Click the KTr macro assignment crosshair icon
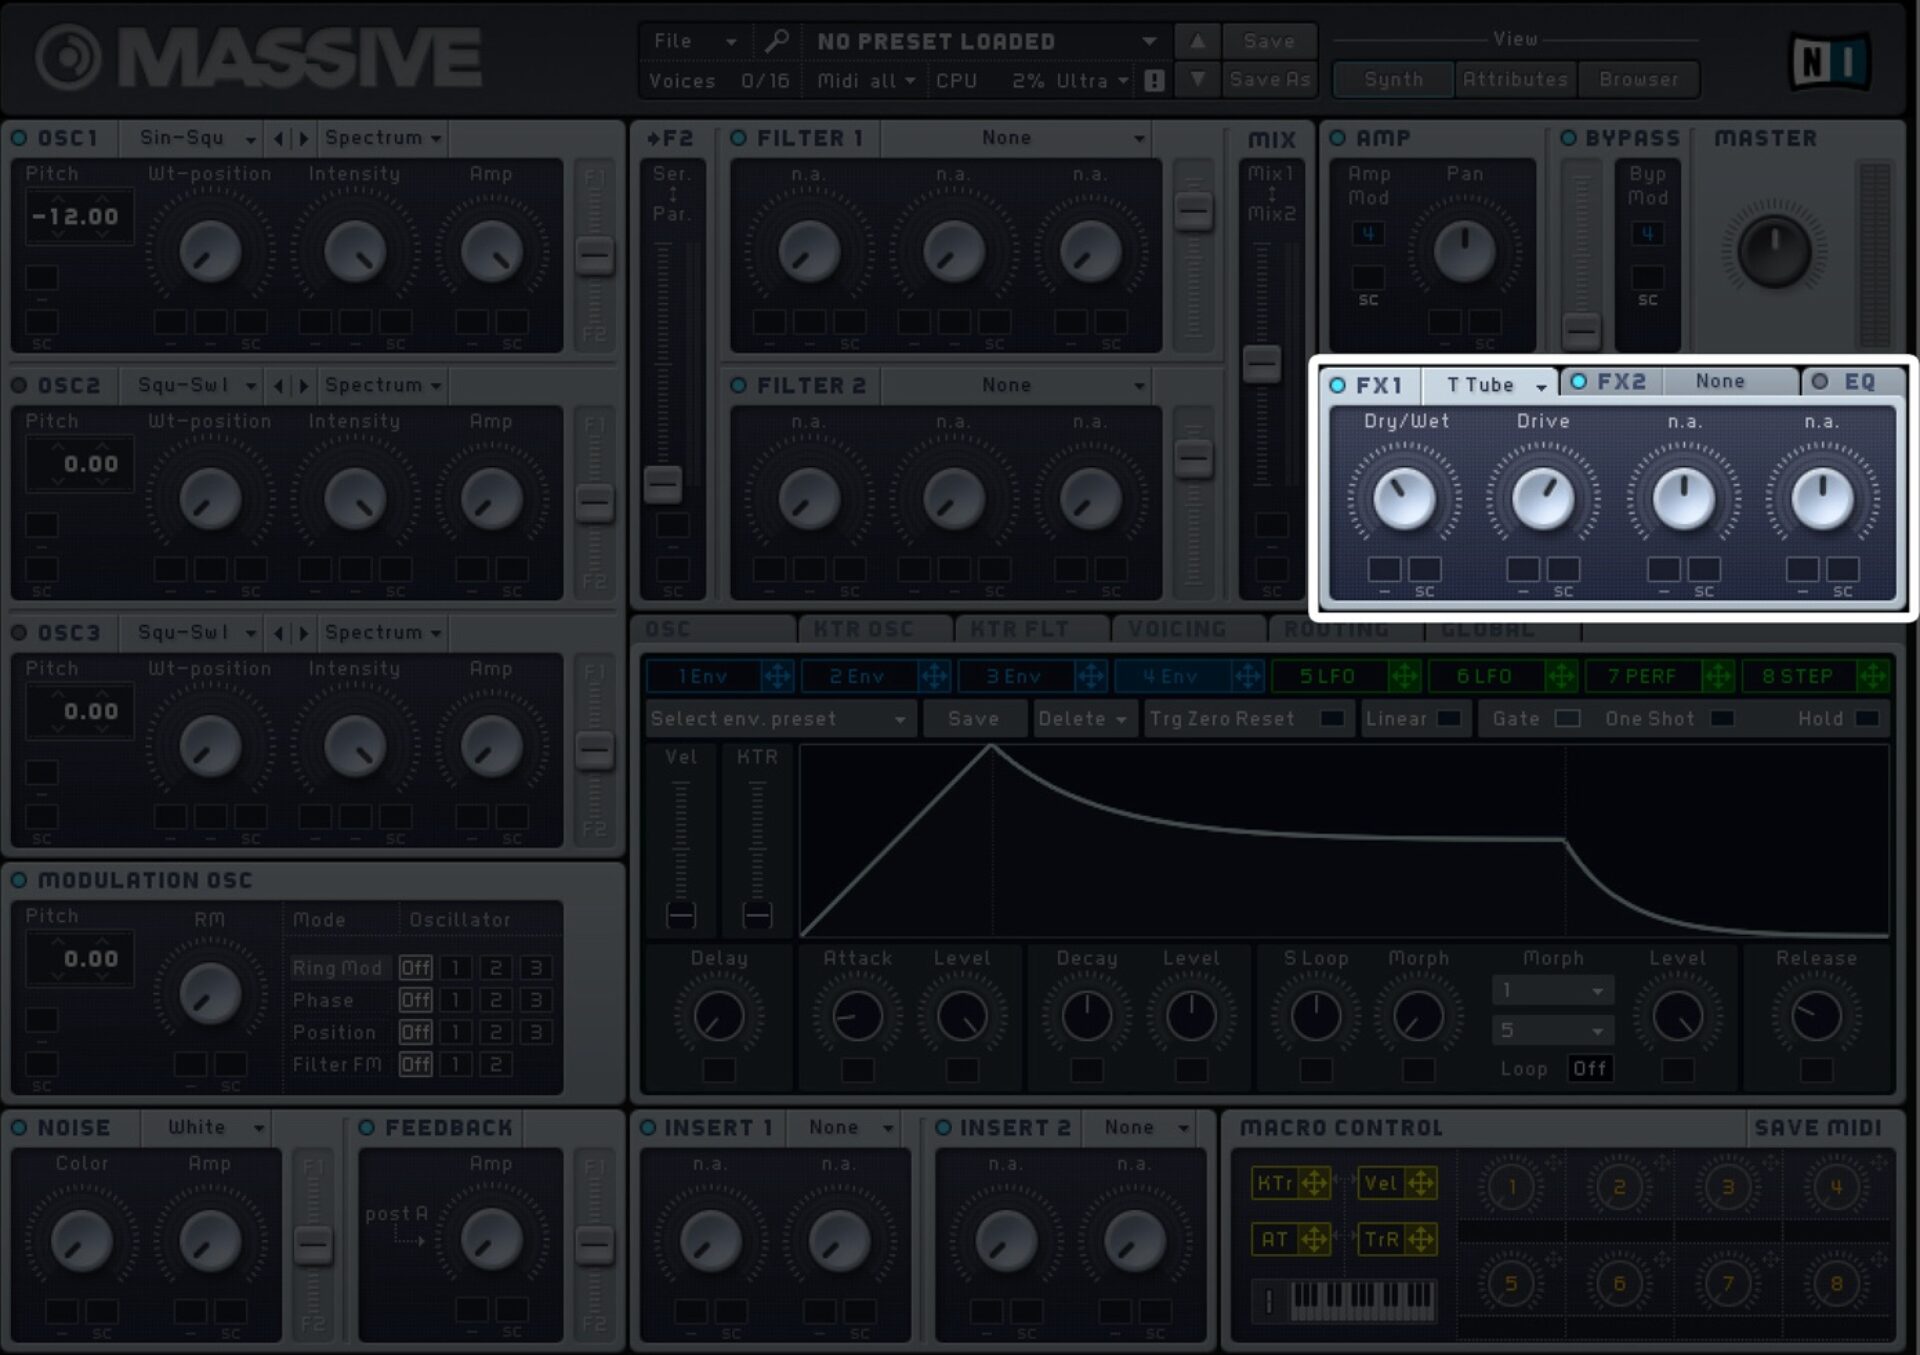This screenshot has width=1920, height=1355. 1314,1183
